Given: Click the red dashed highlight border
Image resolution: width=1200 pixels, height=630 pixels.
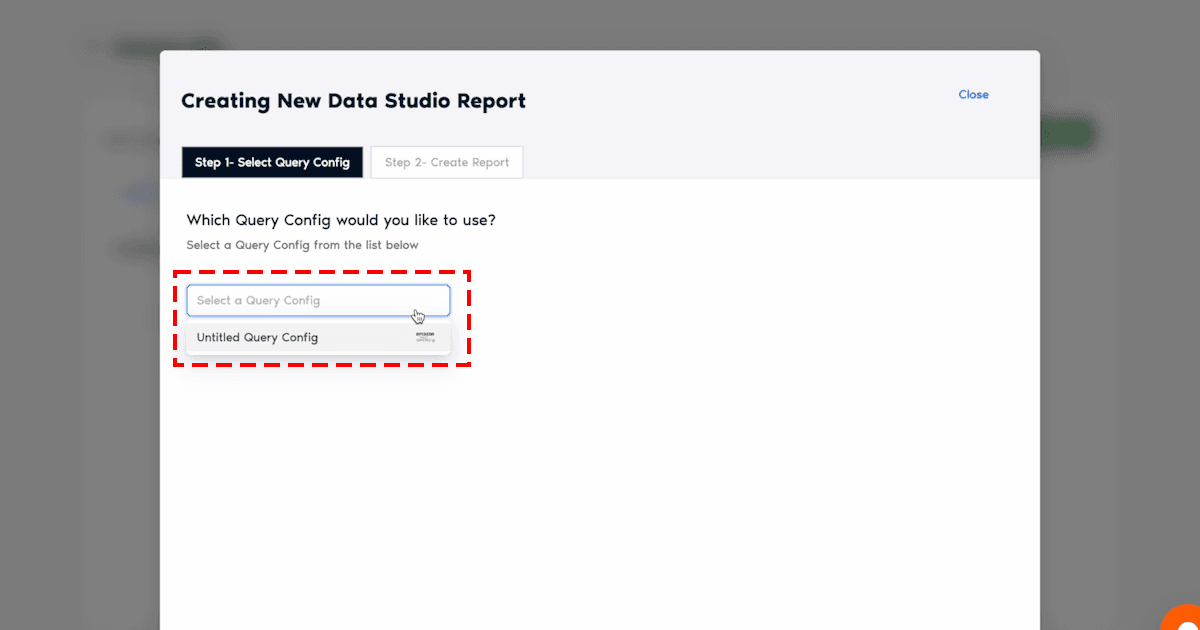Looking at the screenshot, I should (x=320, y=271).
